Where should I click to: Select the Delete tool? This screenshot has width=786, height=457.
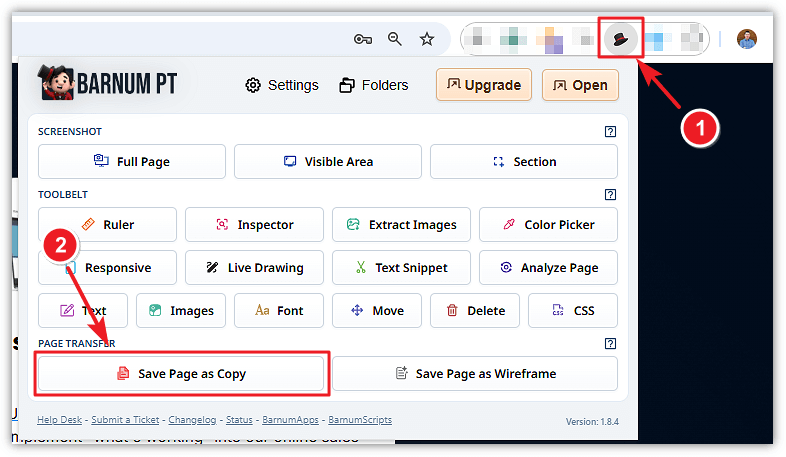[x=475, y=311]
